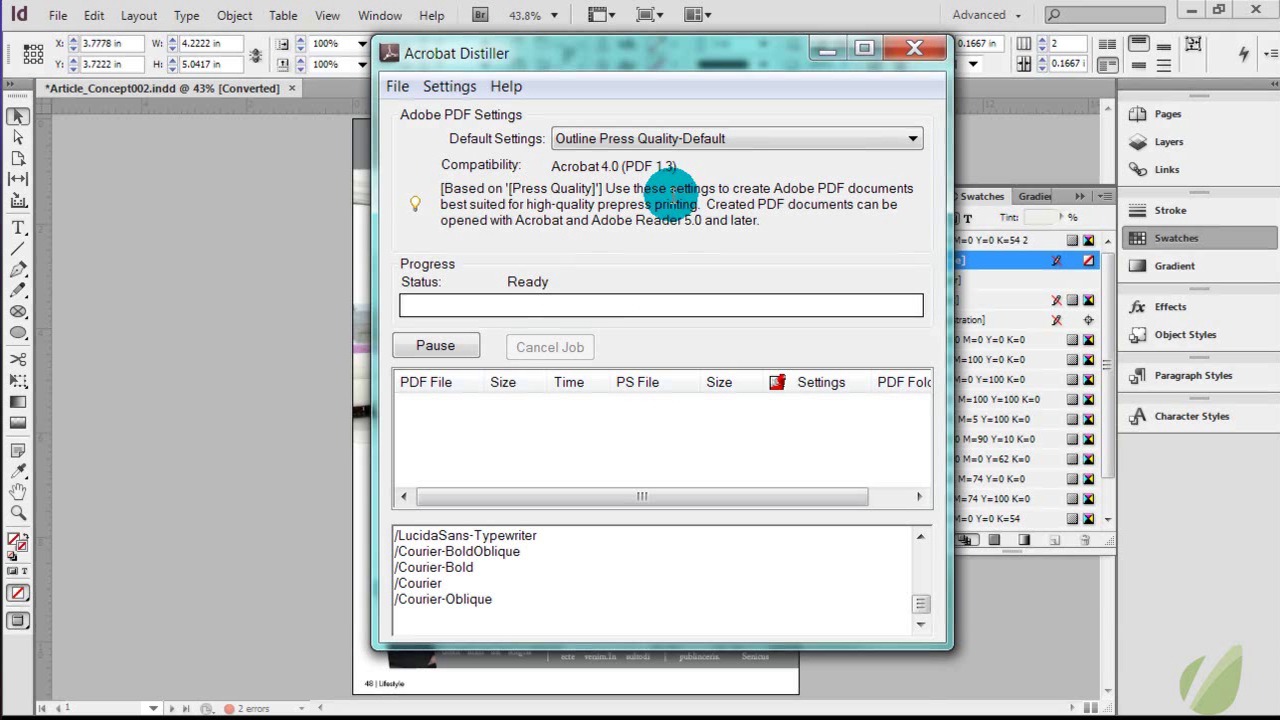Toggle the screen mode button in toolbox

click(18, 621)
